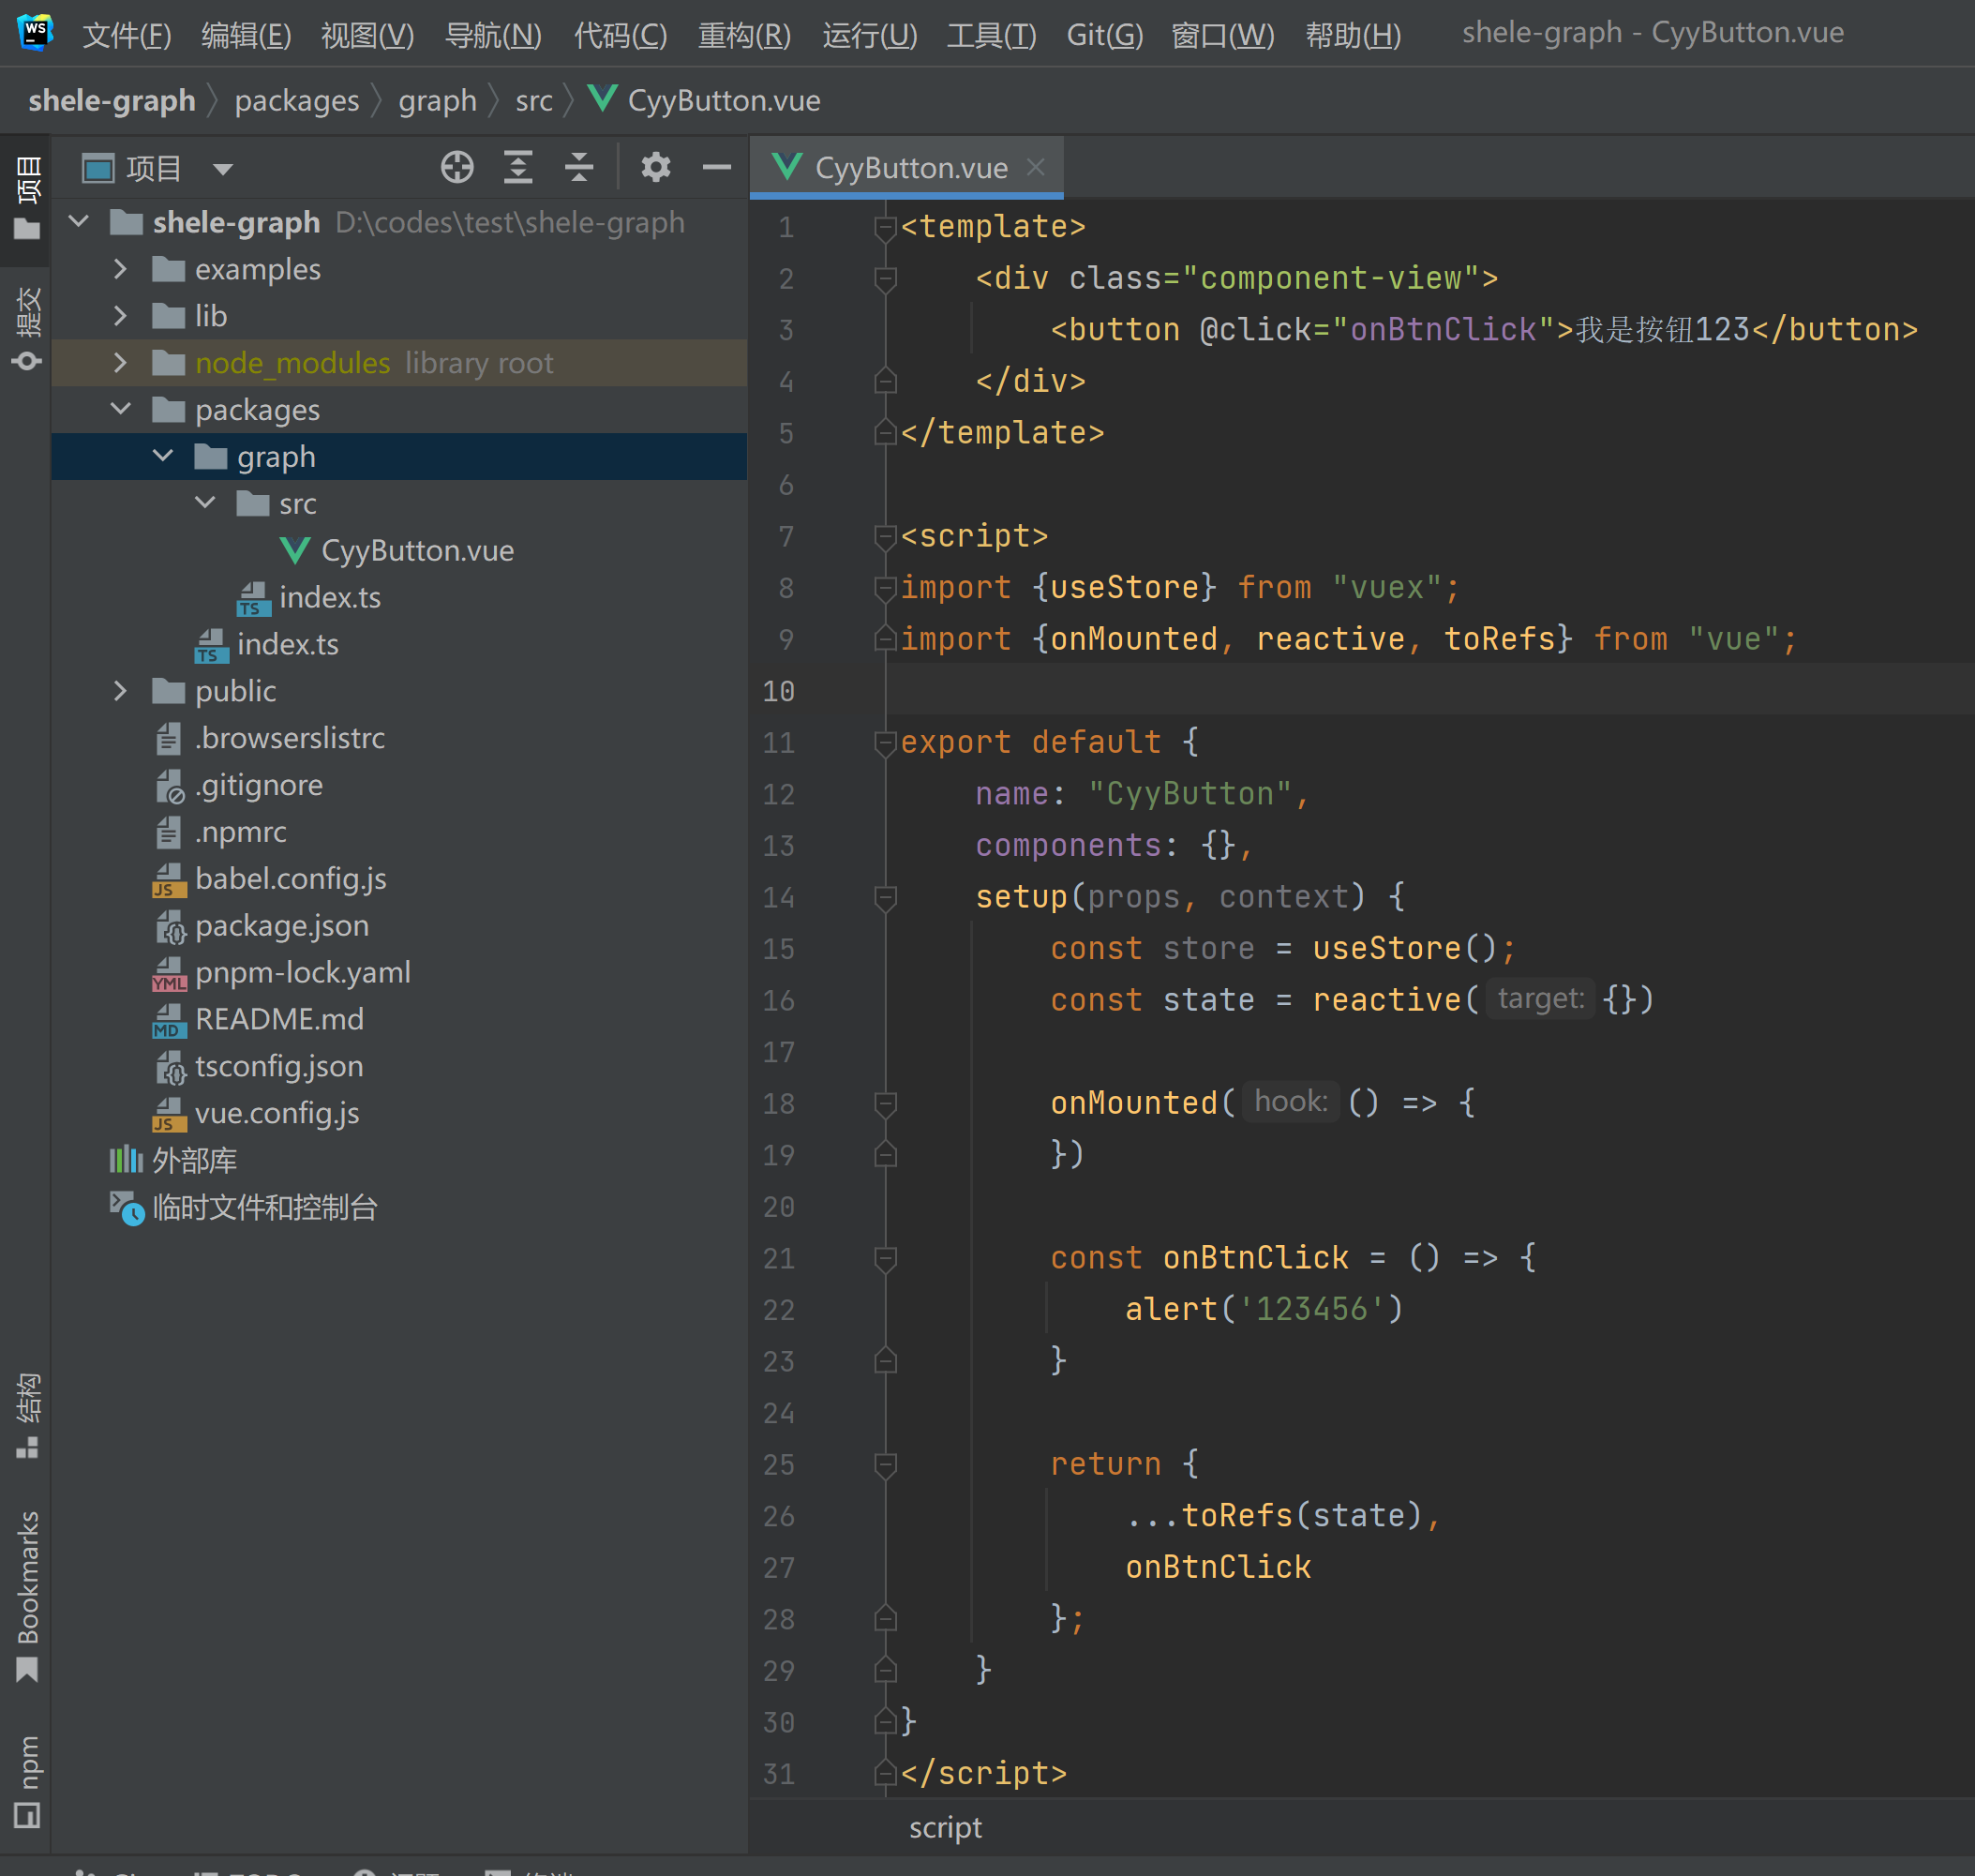Fold the onBtnClick function on line 21

click(885, 1259)
